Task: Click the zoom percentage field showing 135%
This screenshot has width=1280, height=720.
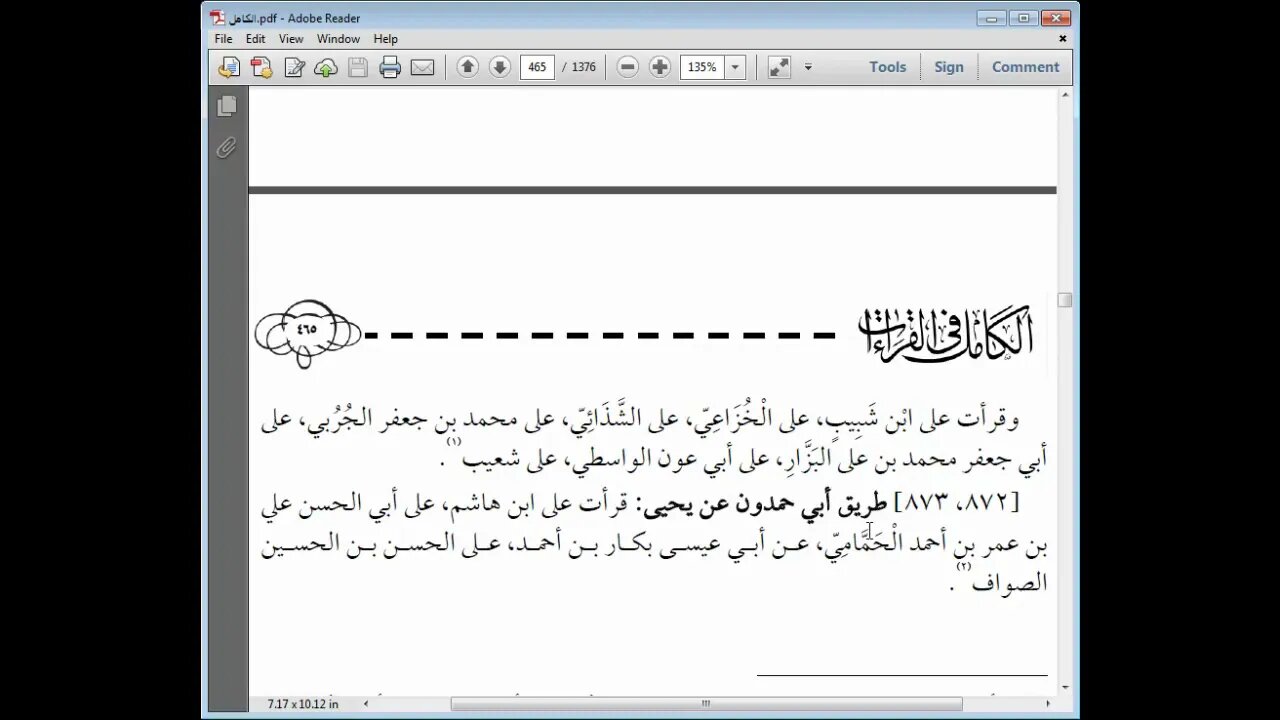Action: coord(703,67)
